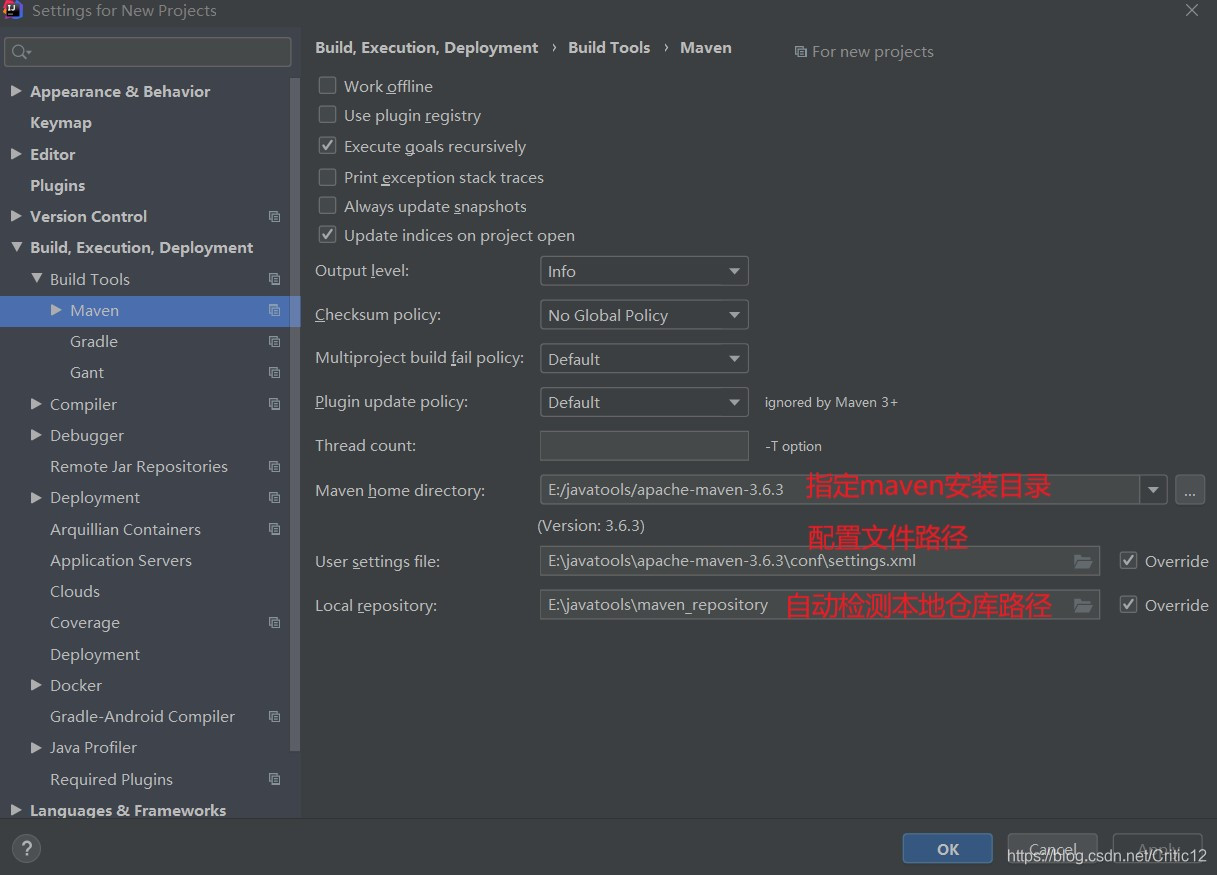
Task: Click the Local repository path field
Action: click(x=820, y=605)
